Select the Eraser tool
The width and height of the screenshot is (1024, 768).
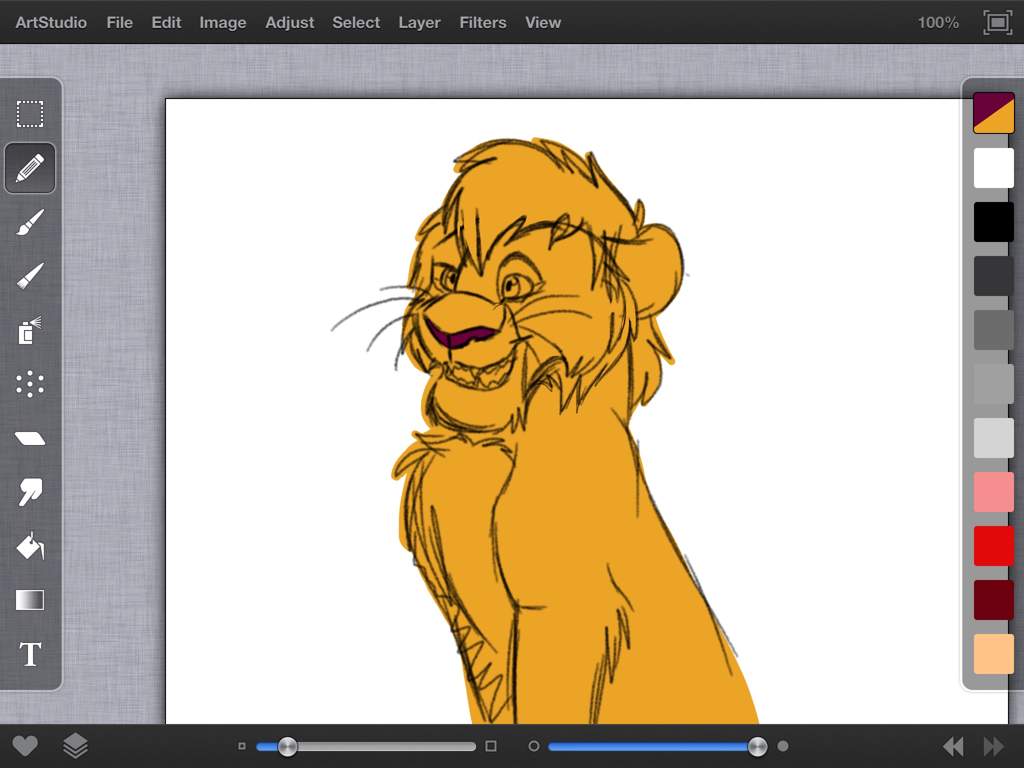point(30,438)
